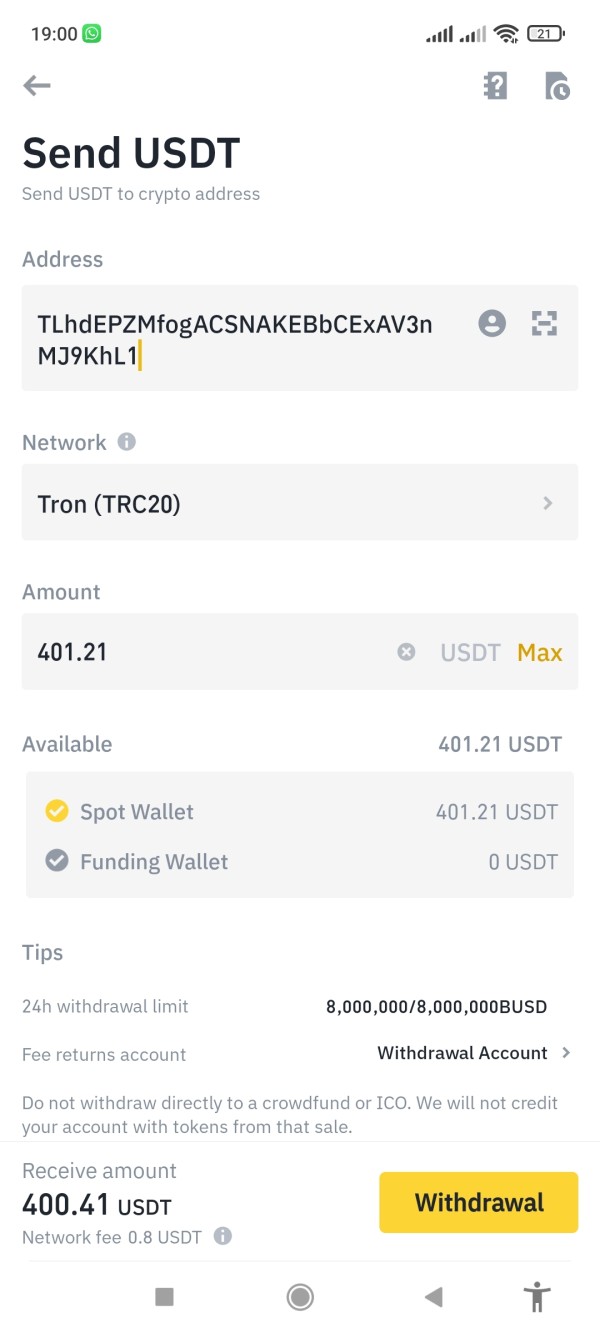The image size is (600, 1333).
Task: Open address book contact icon
Action: [492, 323]
